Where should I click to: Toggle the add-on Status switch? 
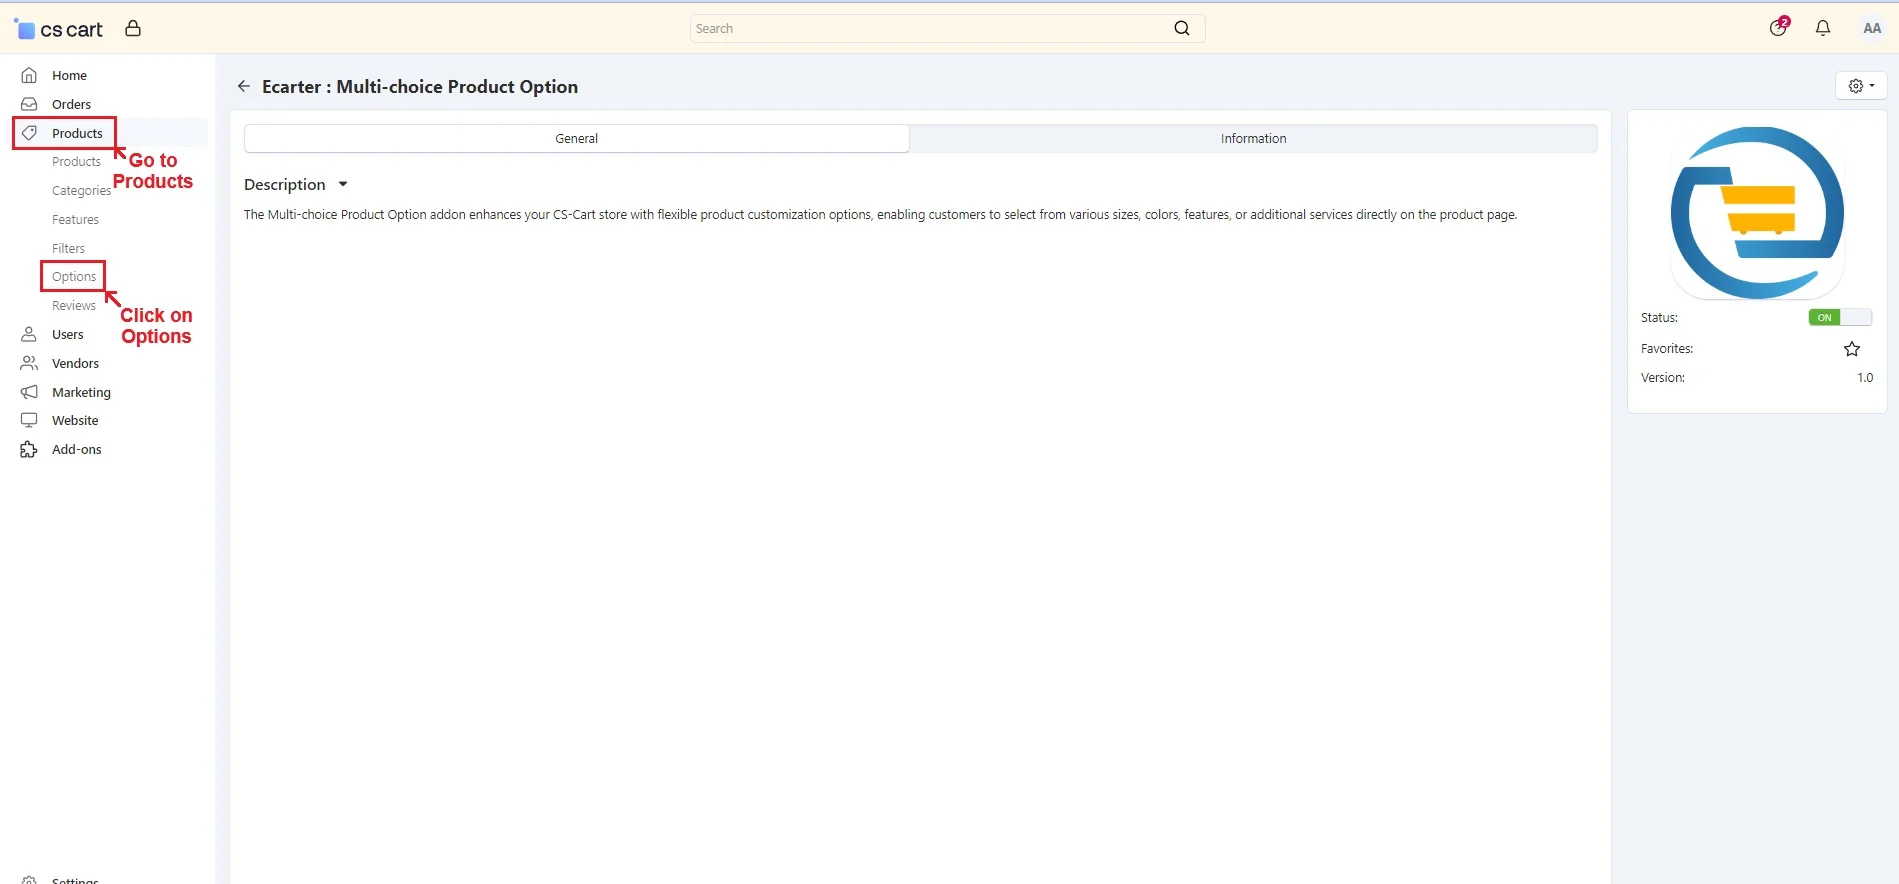1840,317
